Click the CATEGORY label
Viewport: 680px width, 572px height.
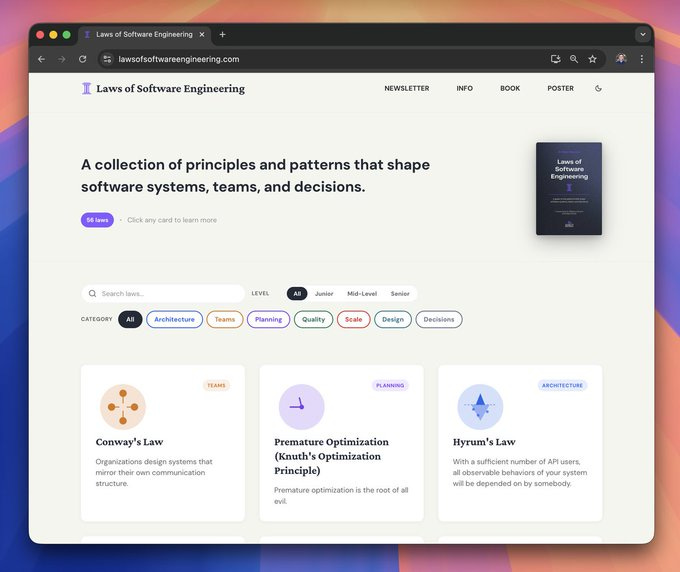96,319
